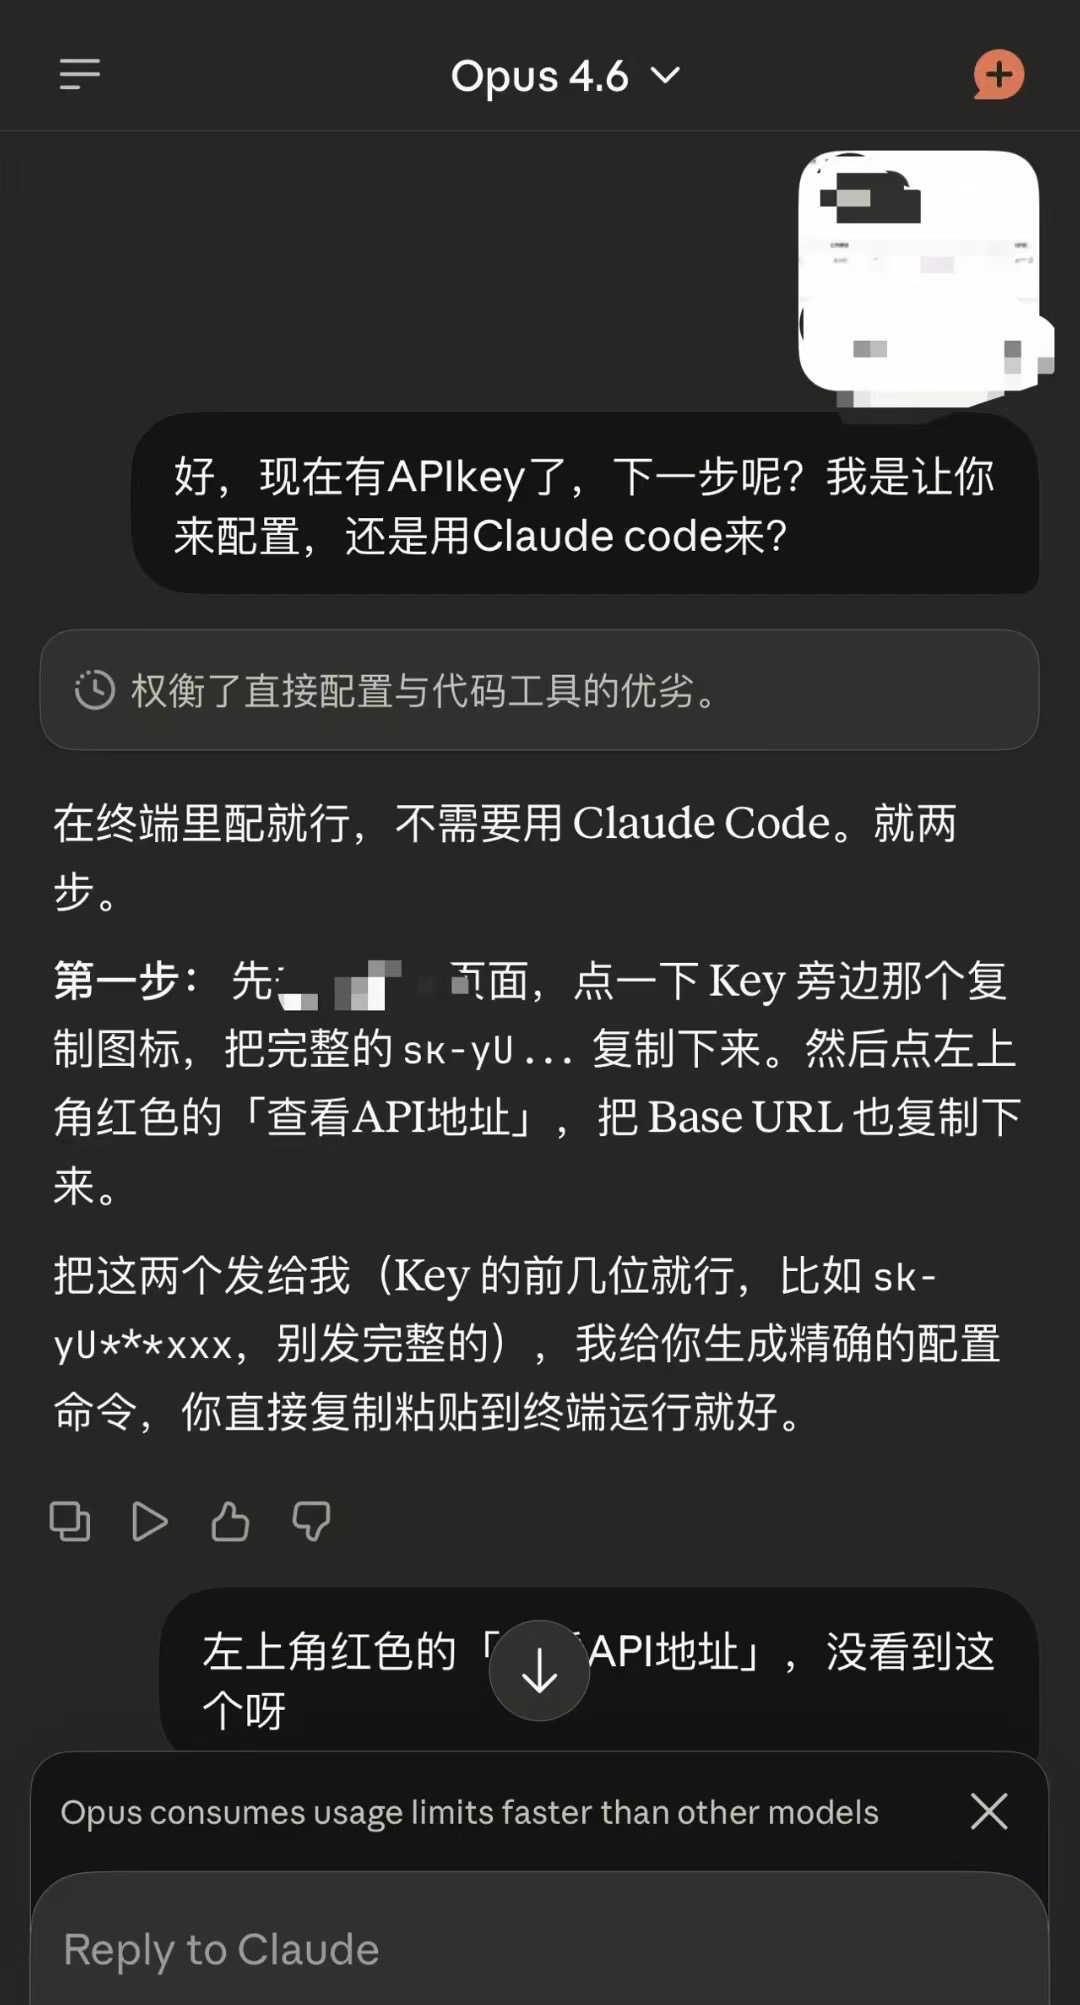Dismiss the Opus usage limits notice
Image resolution: width=1080 pixels, height=2005 pixels.
pyautogui.click(x=989, y=1811)
